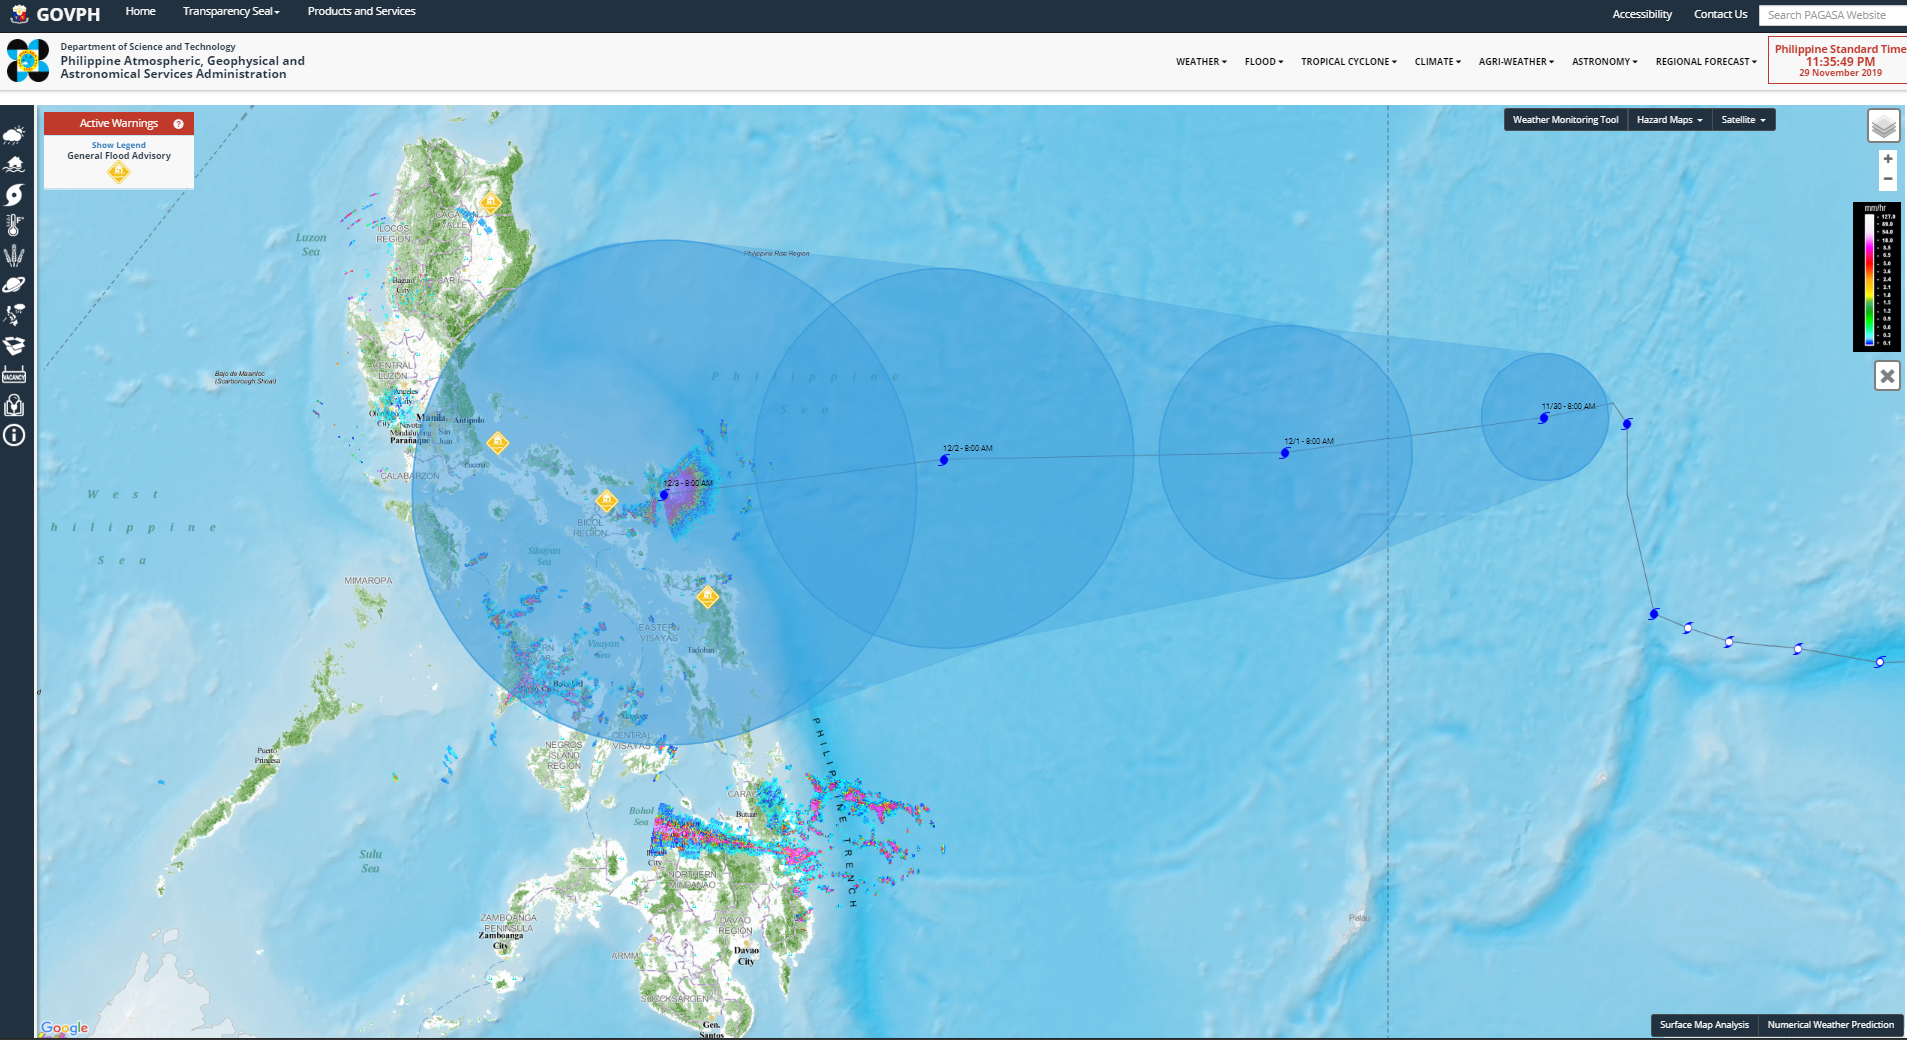This screenshot has height=1040, width=1907.
Task: Click the Active Warnings header
Action: (119, 123)
